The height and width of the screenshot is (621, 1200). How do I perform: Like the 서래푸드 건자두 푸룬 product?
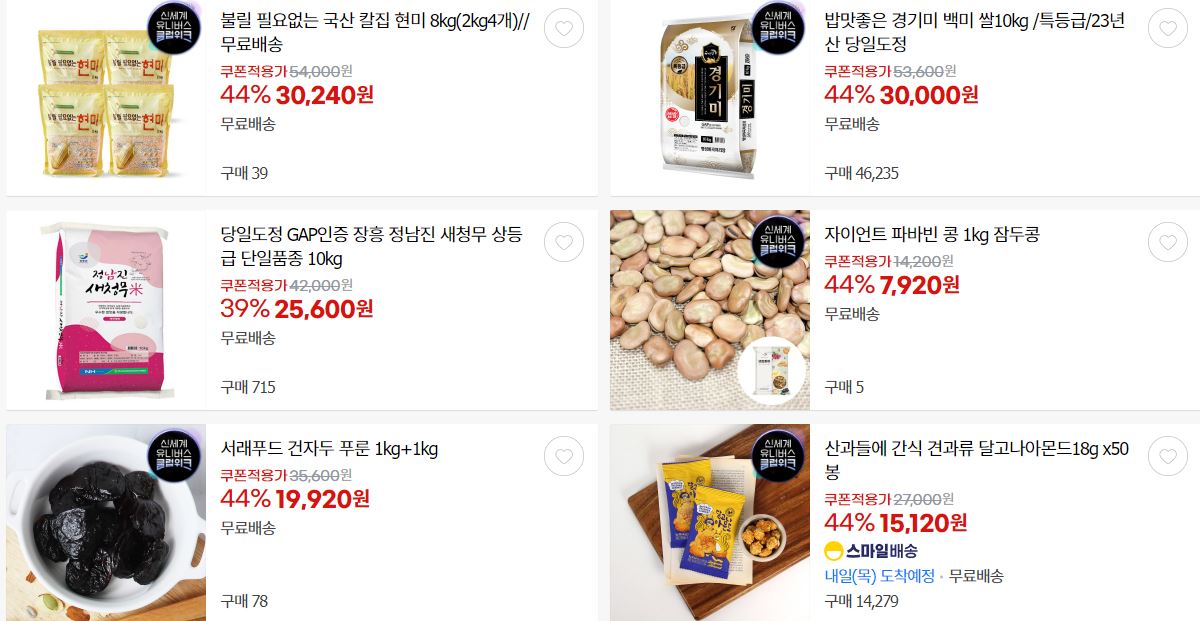coord(564,456)
